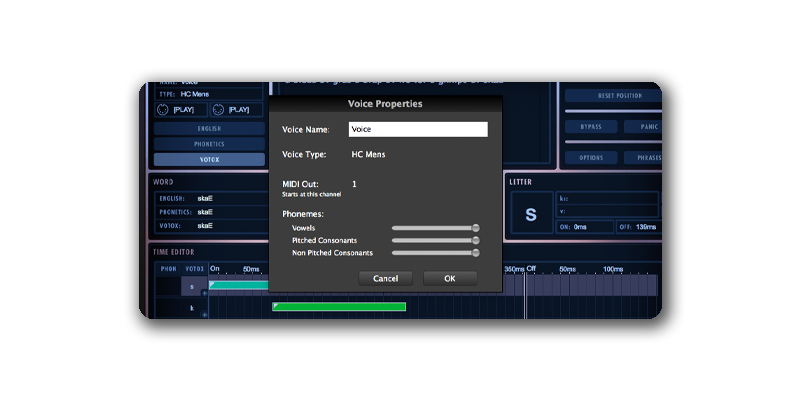The image size is (800, 400).
Task: Click the large S letter tile
Action: (x=531, y=214)
